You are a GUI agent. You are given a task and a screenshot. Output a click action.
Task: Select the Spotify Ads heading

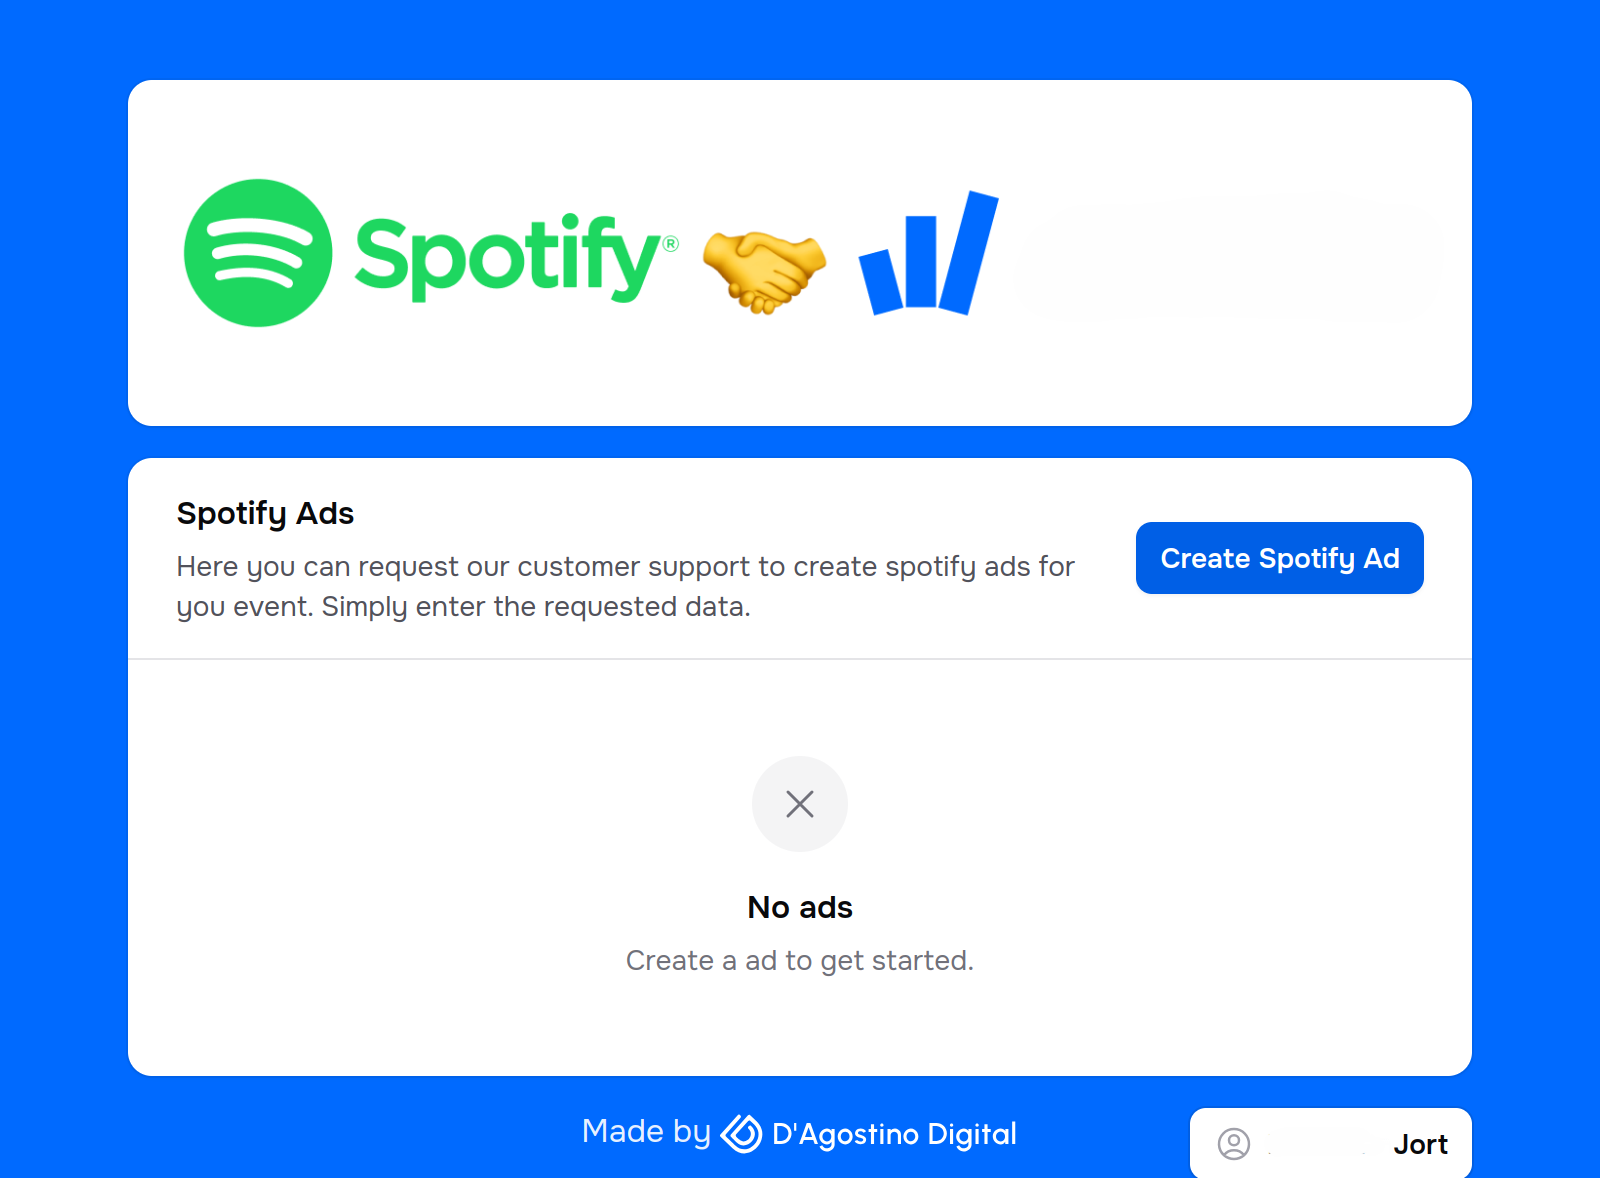[x=265, y=513]
